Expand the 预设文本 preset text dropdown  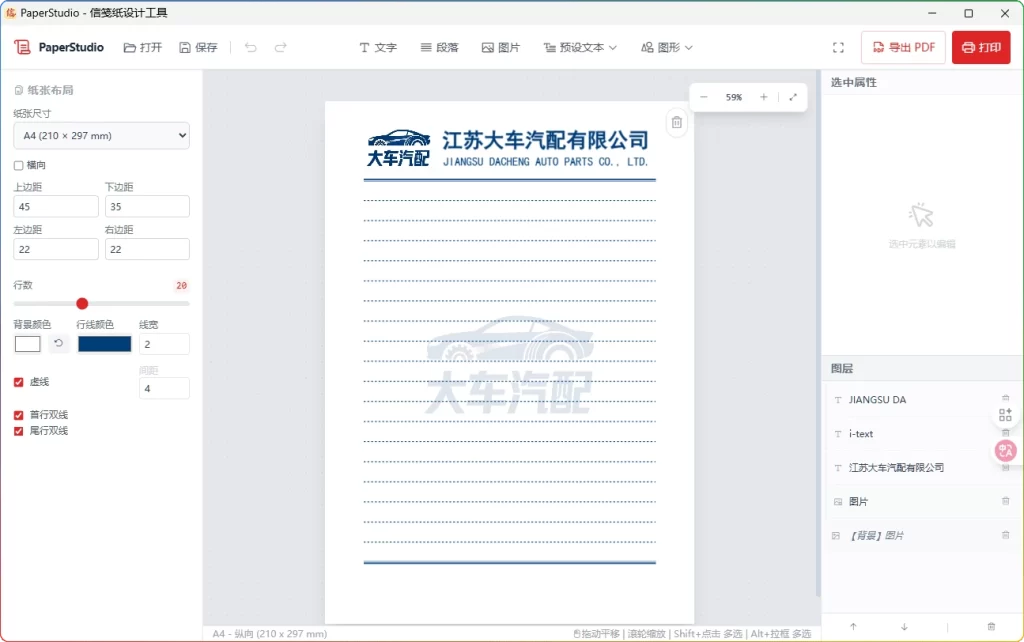tap(580, 47)
